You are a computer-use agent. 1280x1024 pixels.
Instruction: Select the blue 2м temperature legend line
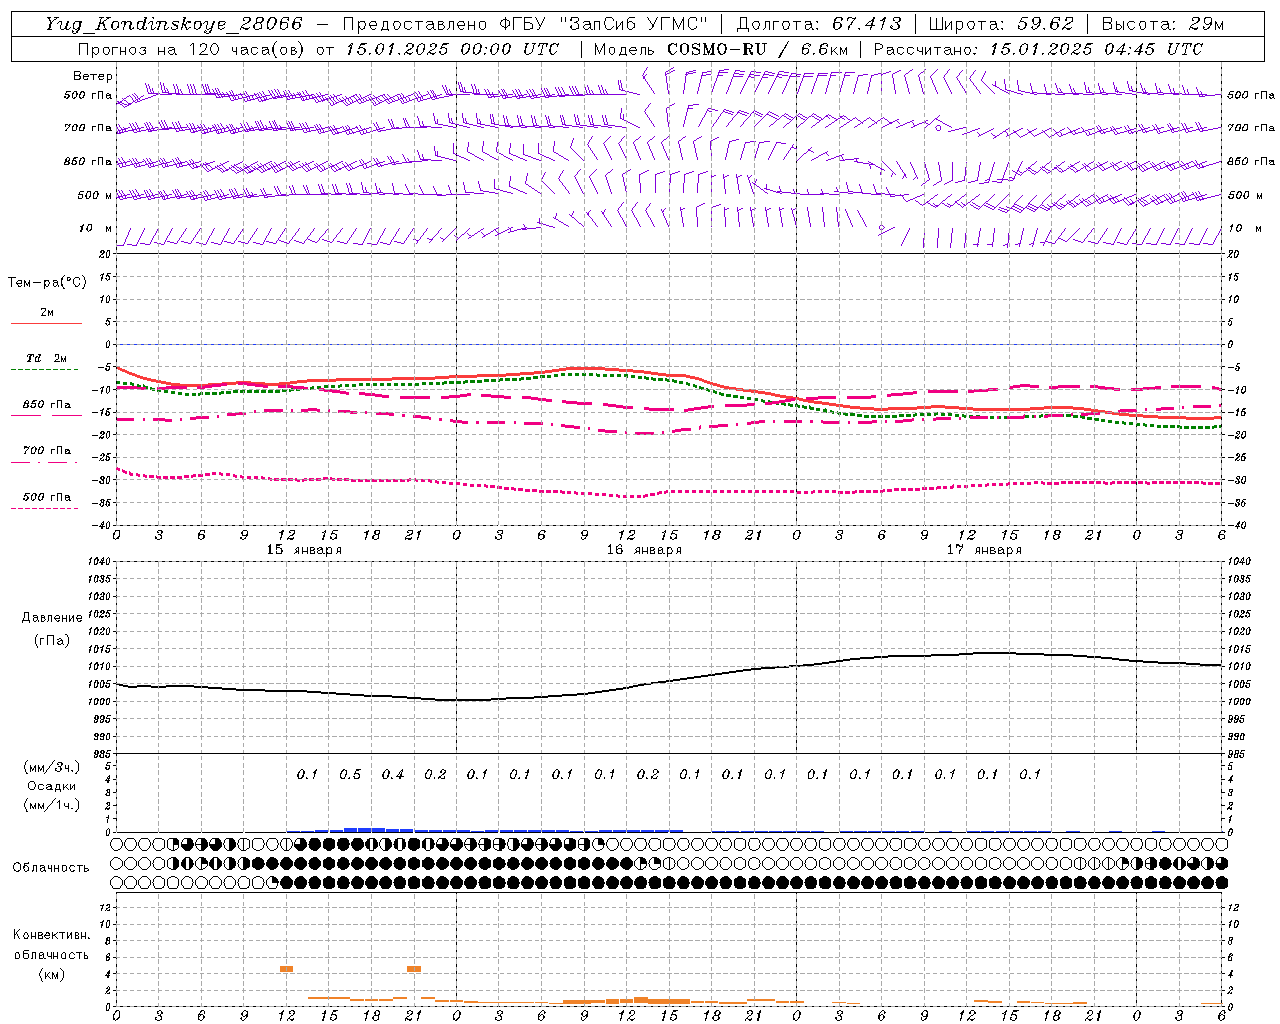pyautogui.click(x=46, y=323)
